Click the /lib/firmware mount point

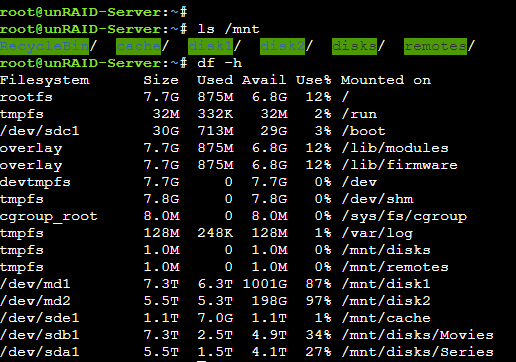click(399, 165)
